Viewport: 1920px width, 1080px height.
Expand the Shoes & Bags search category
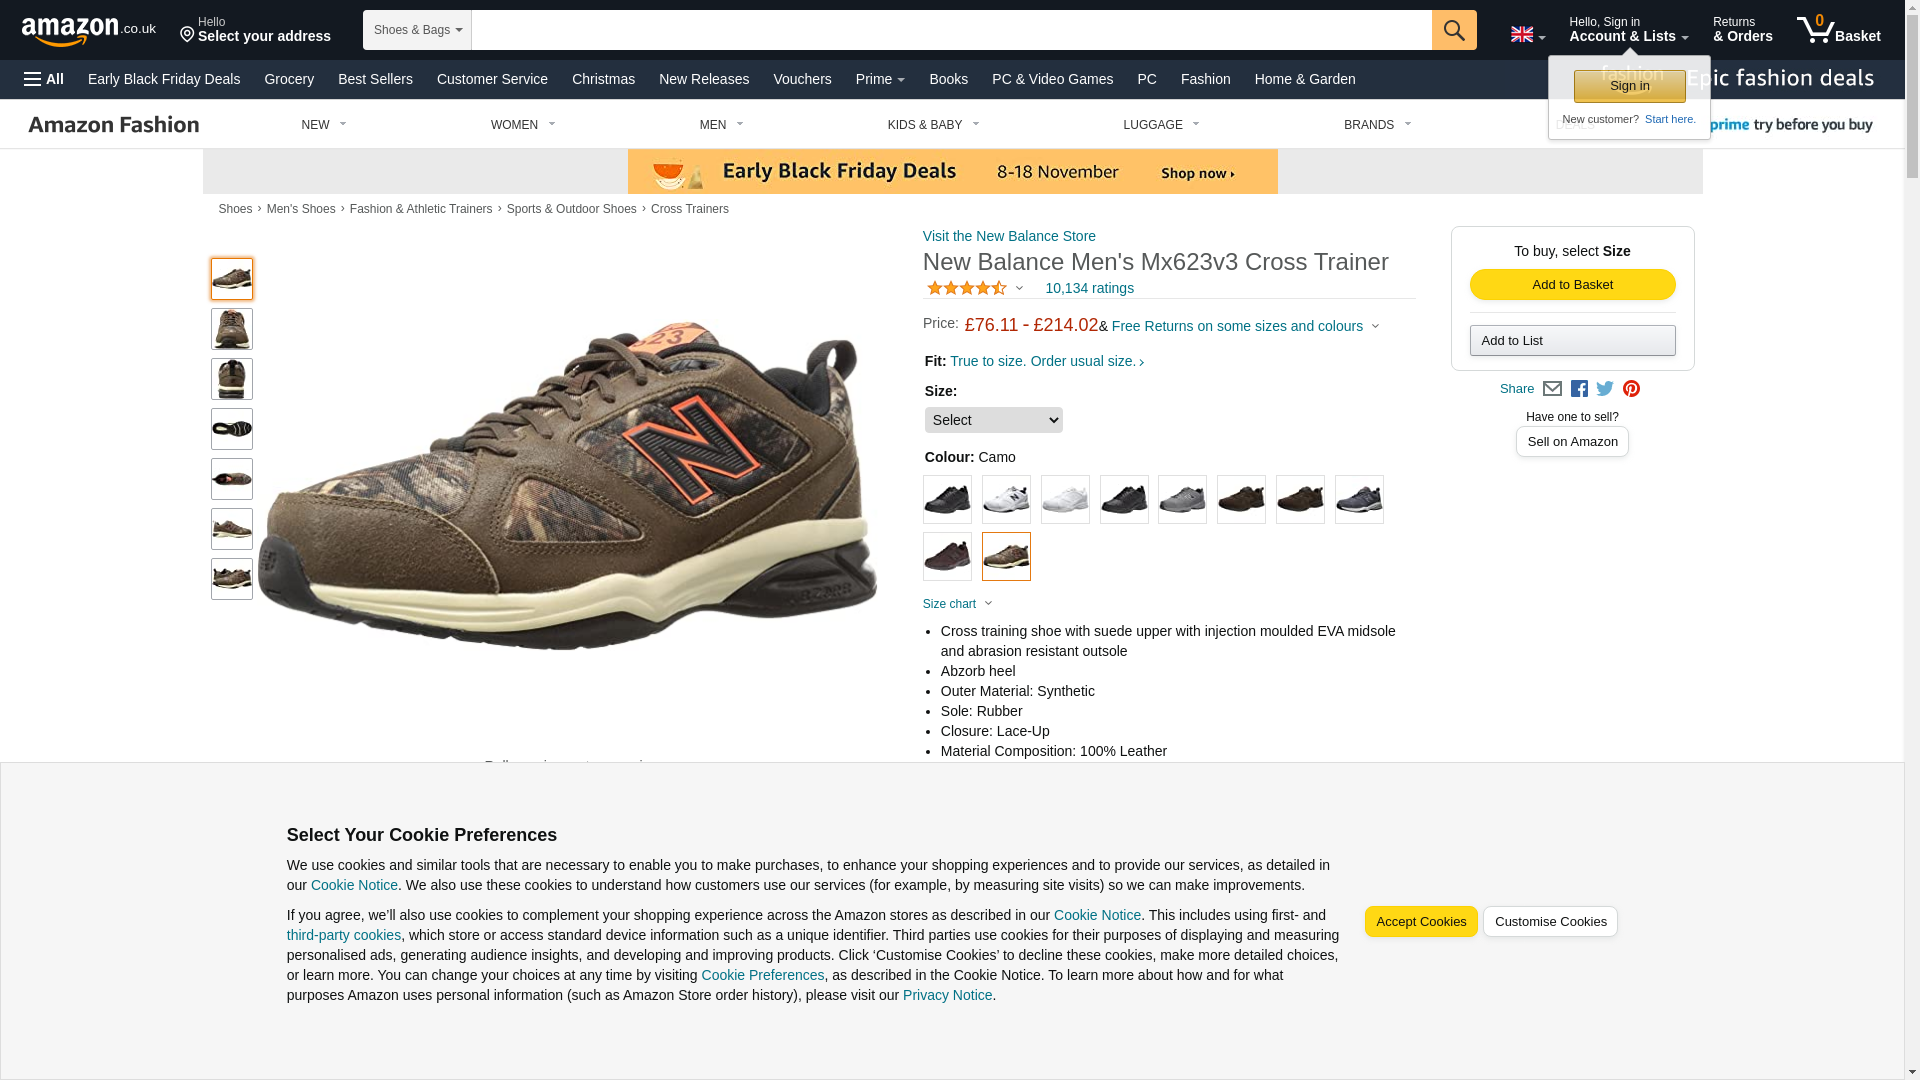point(417,30)
